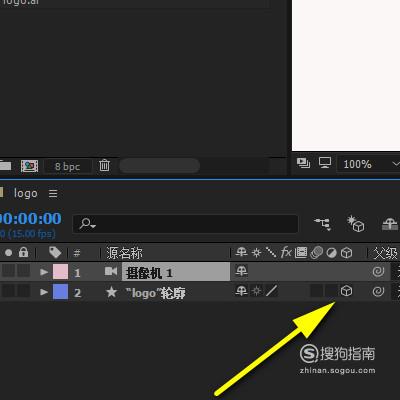This screenshot has width=400, height=400.
Task: Click the lock column header icon
Action: pyautogui.click(x=23, y=252)
